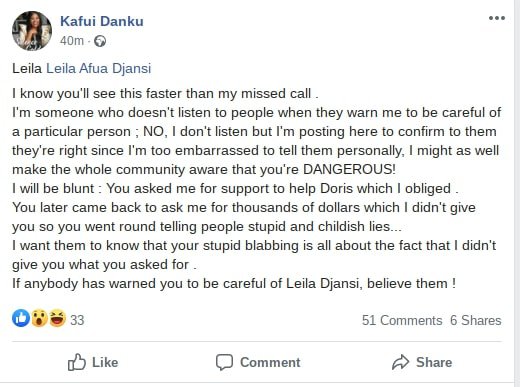Click the DANGEROUS line of post text
Image resolution: width=520 pixels, height=387 pixels.
204,170
